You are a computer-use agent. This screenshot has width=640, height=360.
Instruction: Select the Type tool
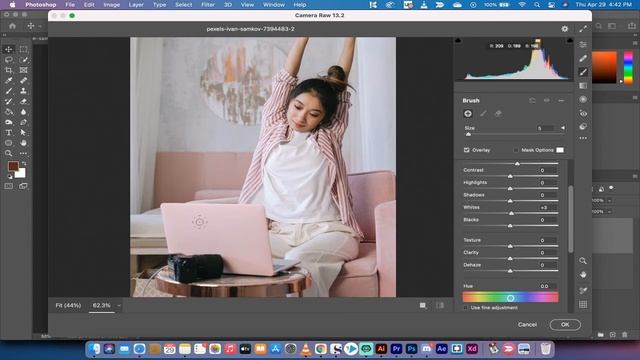[9, 133]
